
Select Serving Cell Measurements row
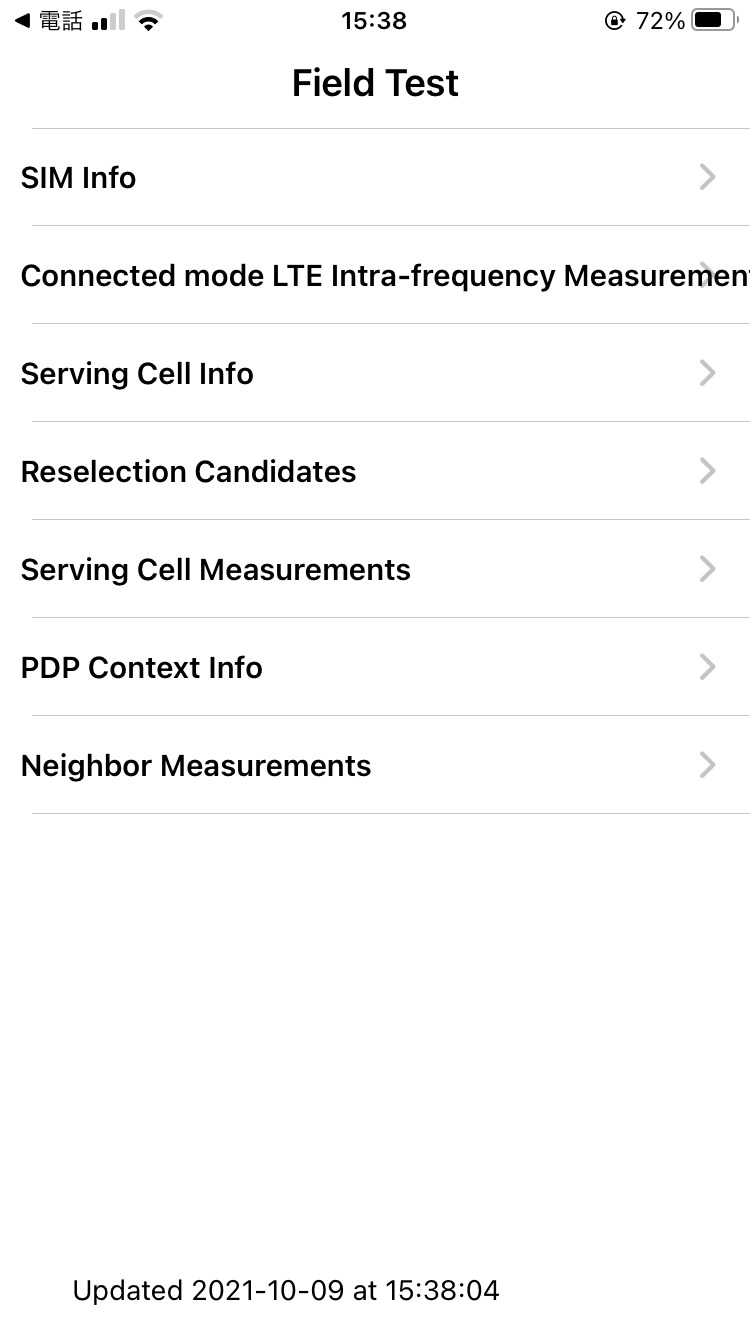coord(216,570)
